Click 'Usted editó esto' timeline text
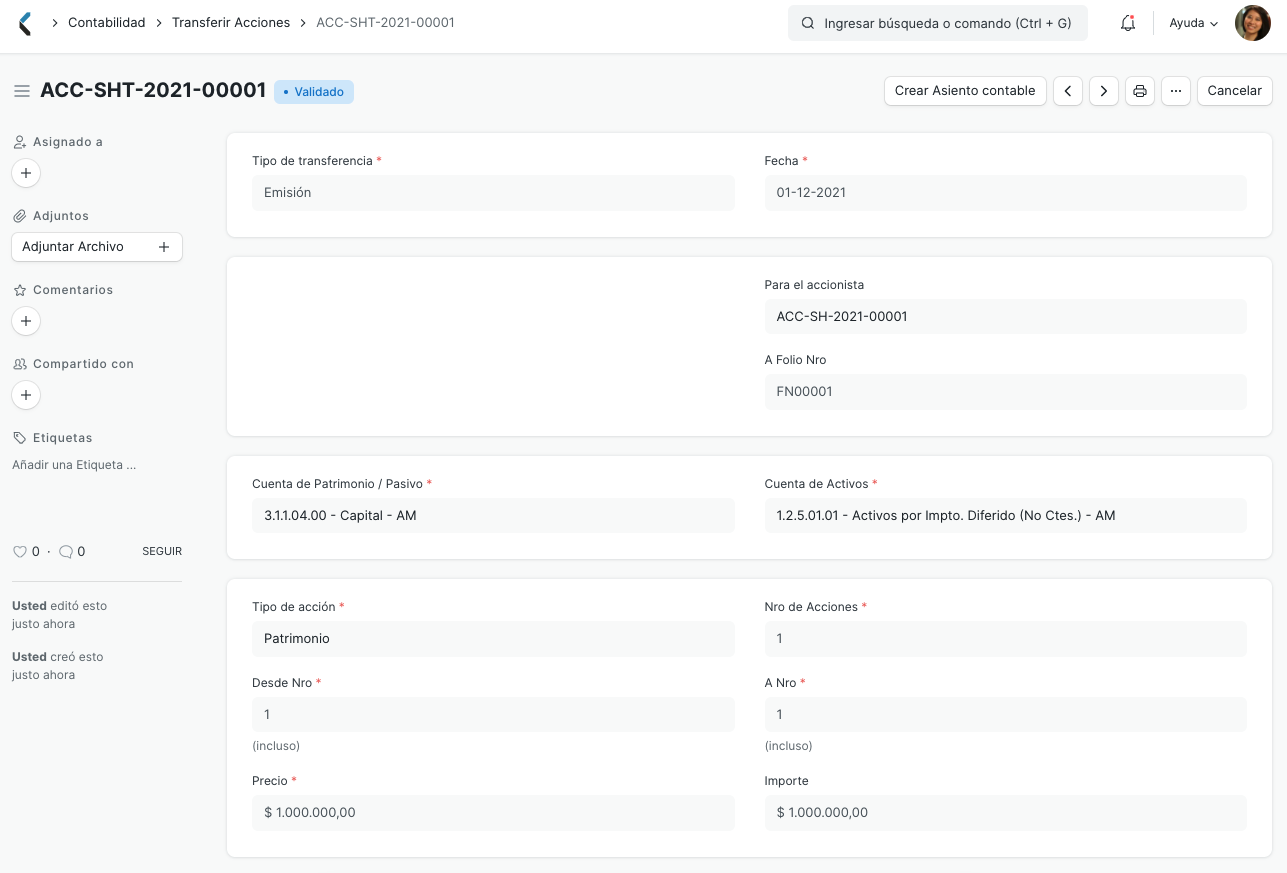The width and height of the screenshot is (1287, 873). point(59,606)
